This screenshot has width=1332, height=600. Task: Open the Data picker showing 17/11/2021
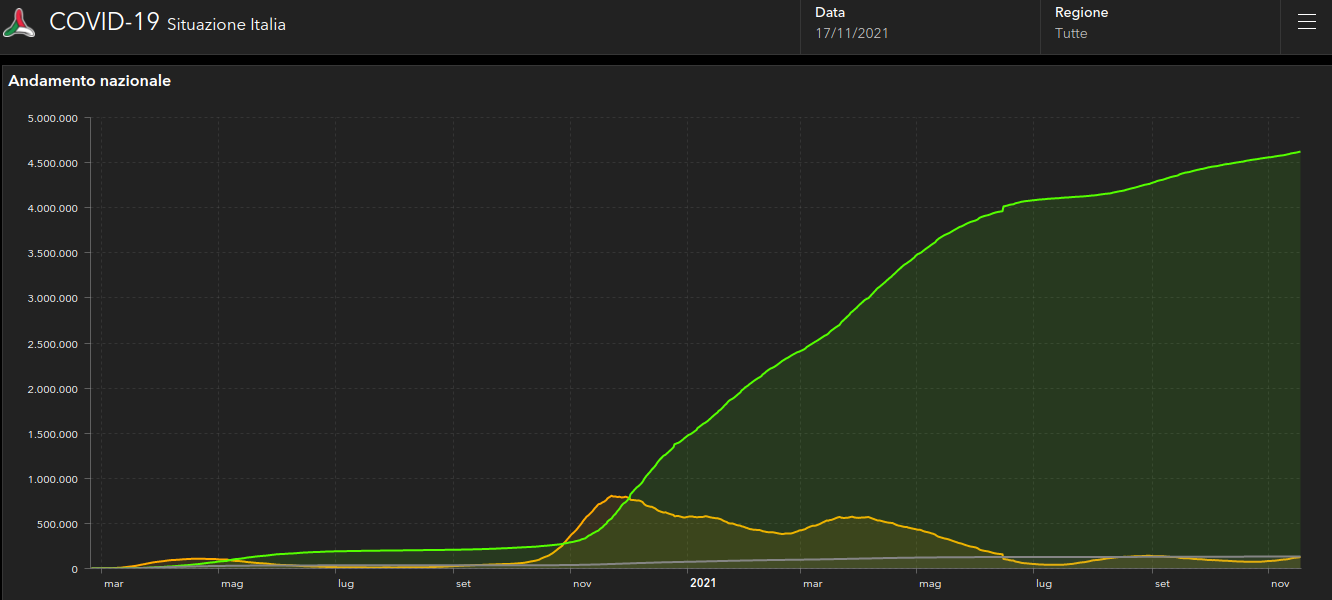click(x=852, y=33)
